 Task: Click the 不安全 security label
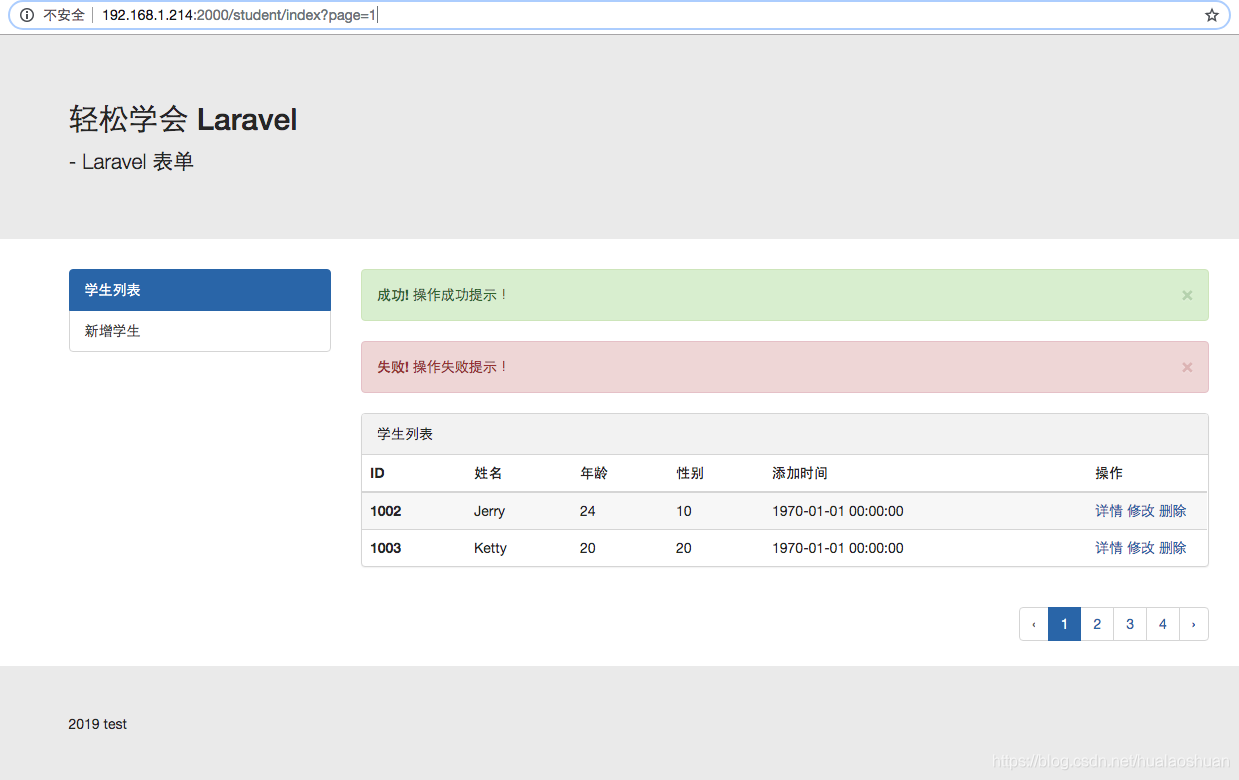click(64, 15)
